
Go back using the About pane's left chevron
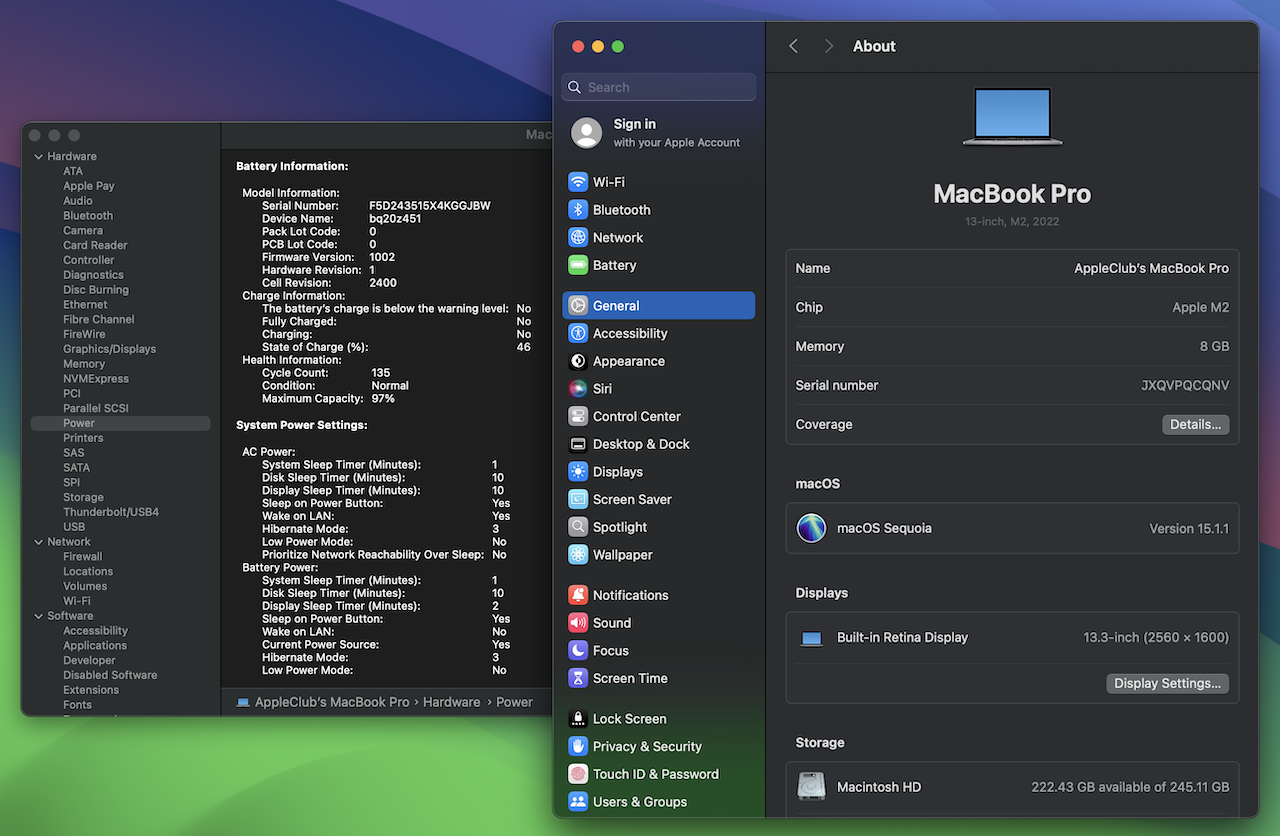(794, 46)
